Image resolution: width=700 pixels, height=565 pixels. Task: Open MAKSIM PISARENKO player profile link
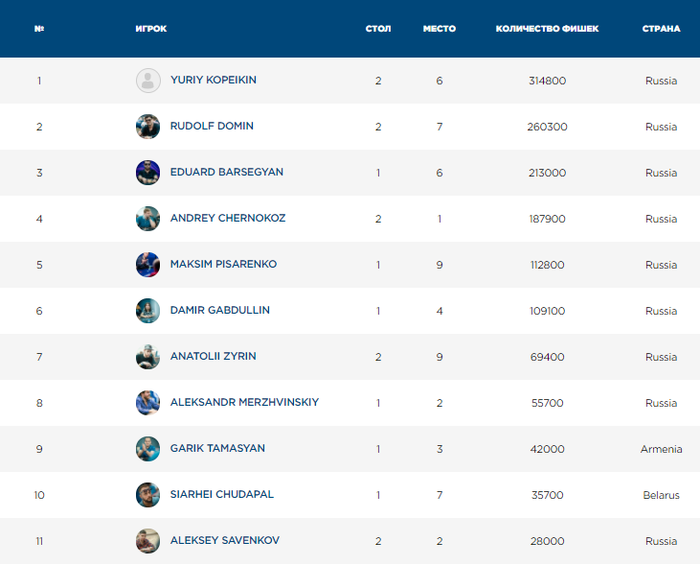point(223,264)
